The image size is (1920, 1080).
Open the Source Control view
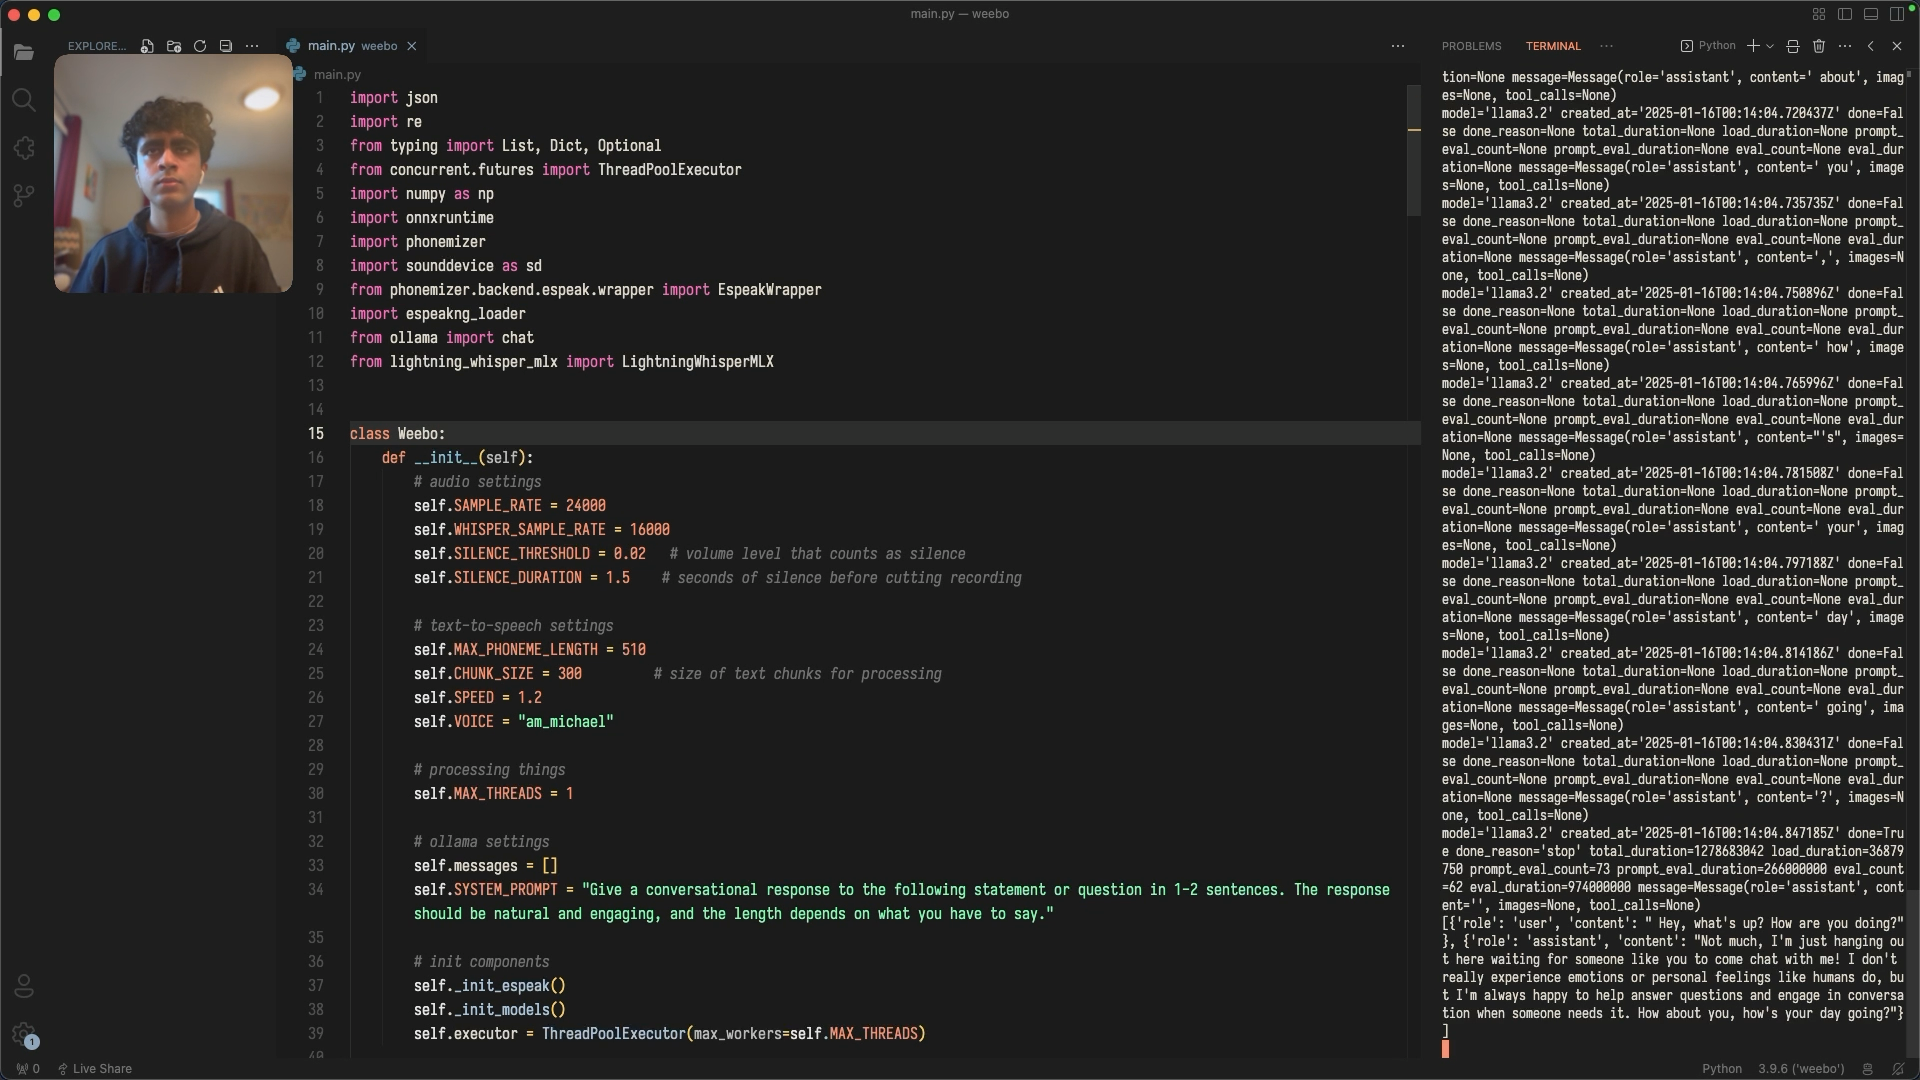24,196
